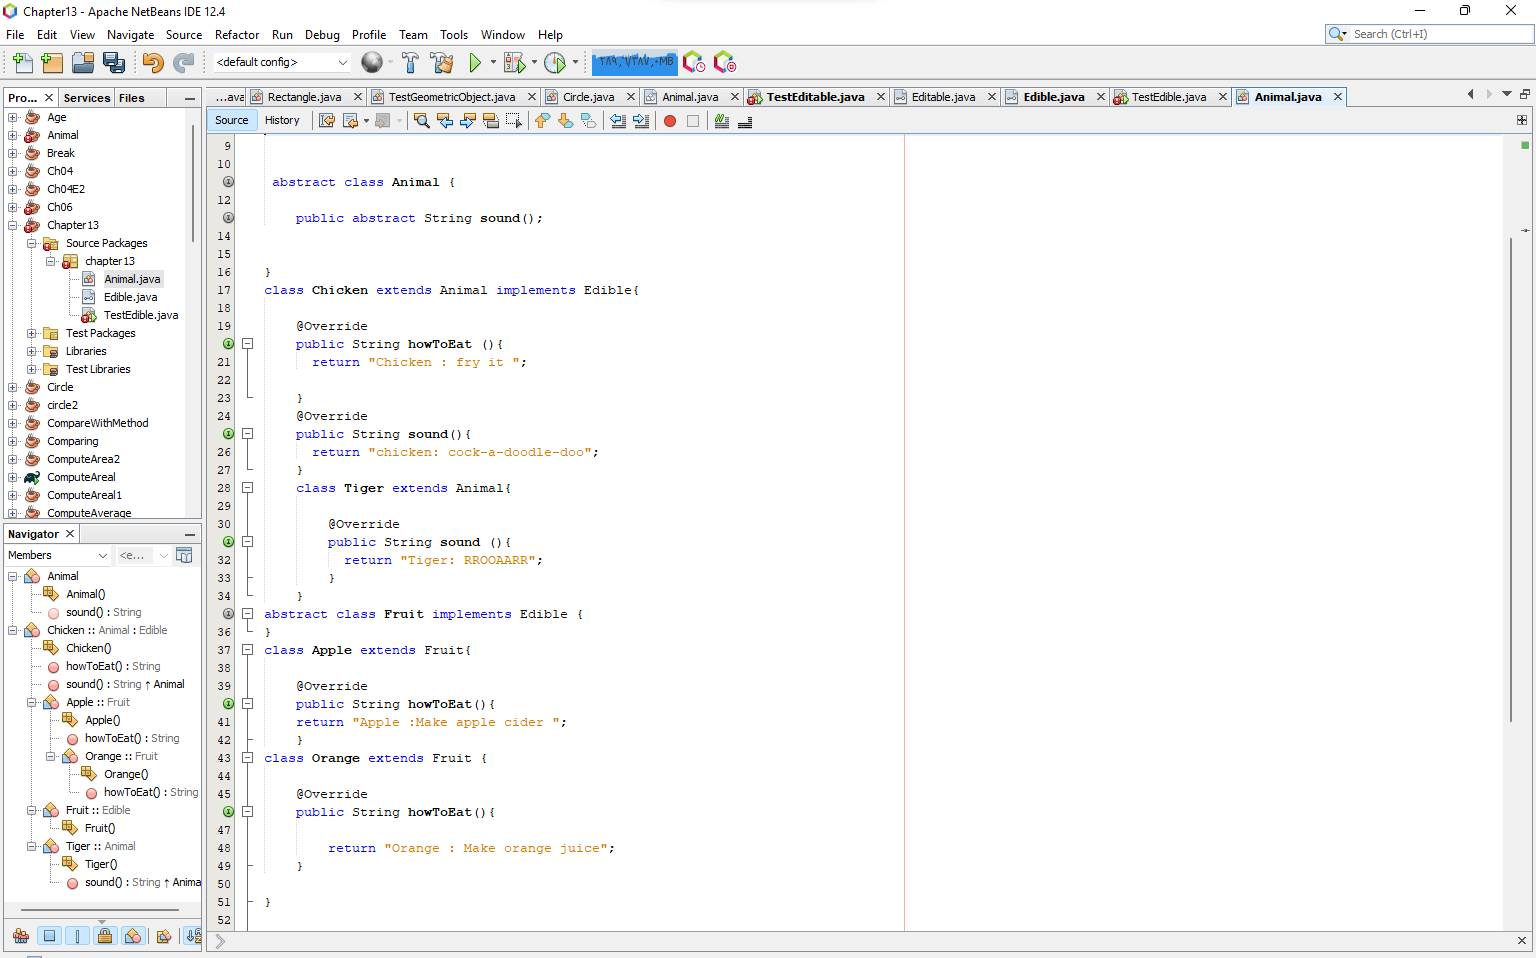Click inside the Search Ctrl+I field
Image resolution: width=1536 pixels, height=958 pixels.
1430,33
